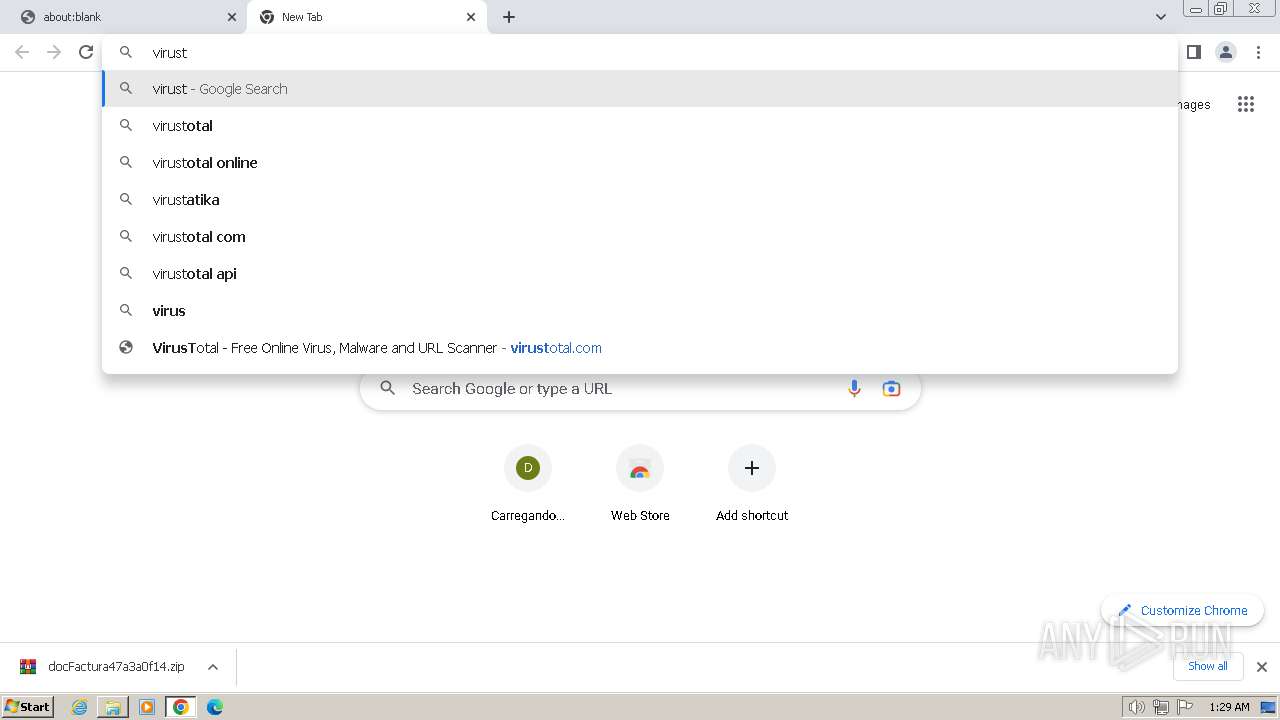The width and height of the screenshot is (1280, 720).
Task: Open File Explorer from taskbar
Action: [113, 707]
